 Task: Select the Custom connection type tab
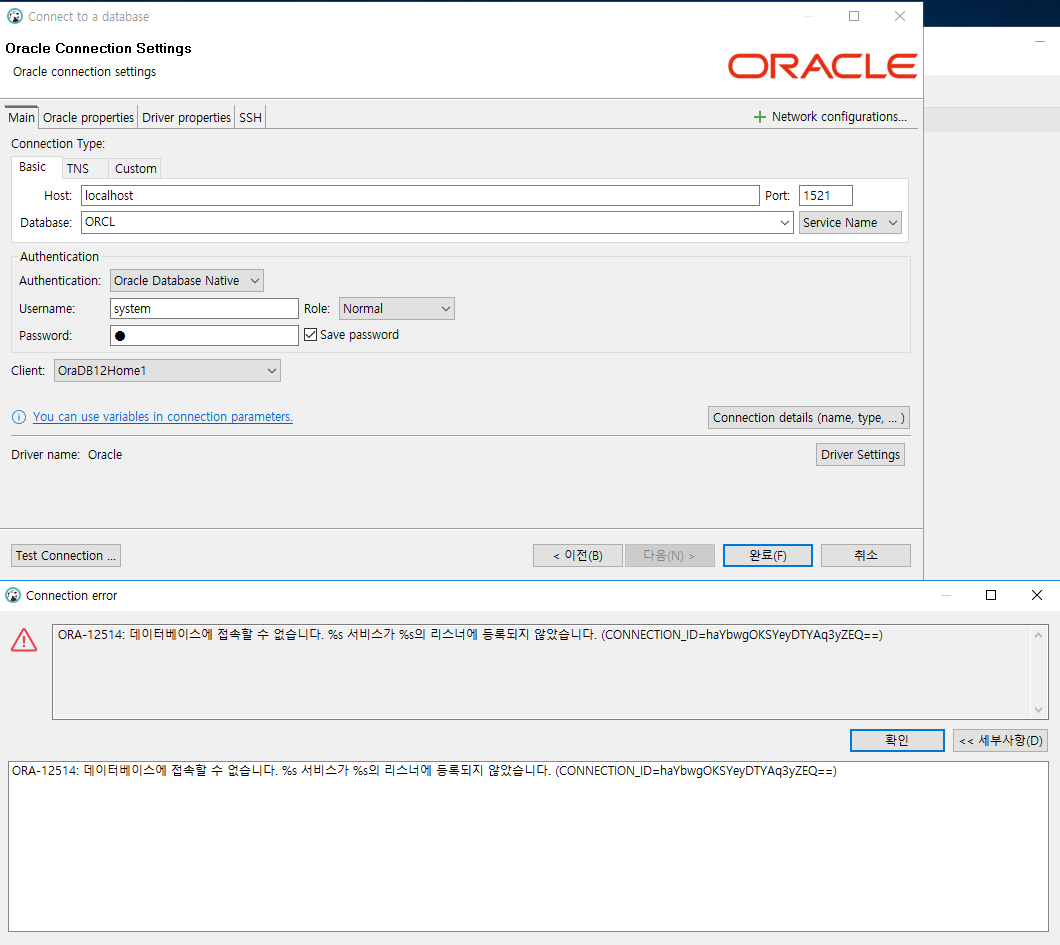(136, 168)
